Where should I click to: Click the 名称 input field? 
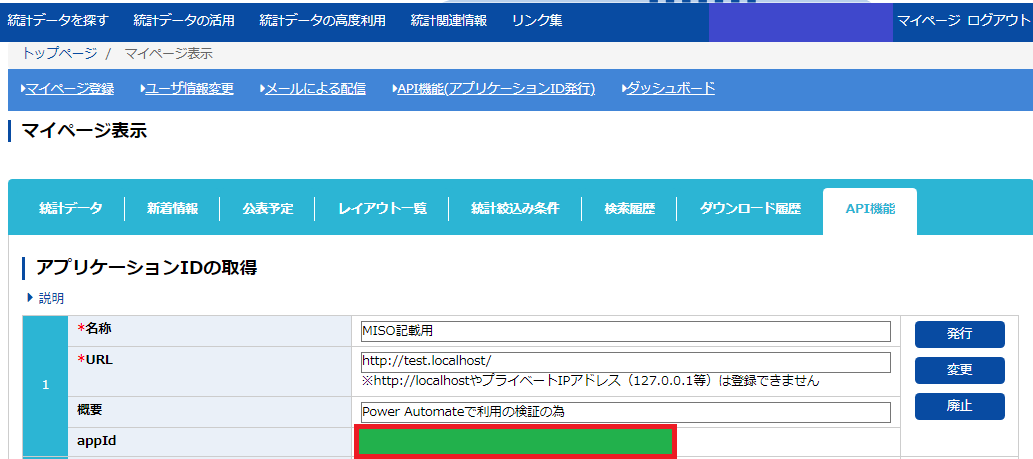(625, 331)
